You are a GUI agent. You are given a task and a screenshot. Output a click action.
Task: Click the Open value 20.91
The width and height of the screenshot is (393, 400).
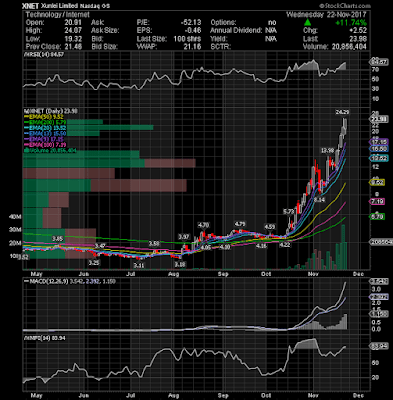(x=74, y=22)
